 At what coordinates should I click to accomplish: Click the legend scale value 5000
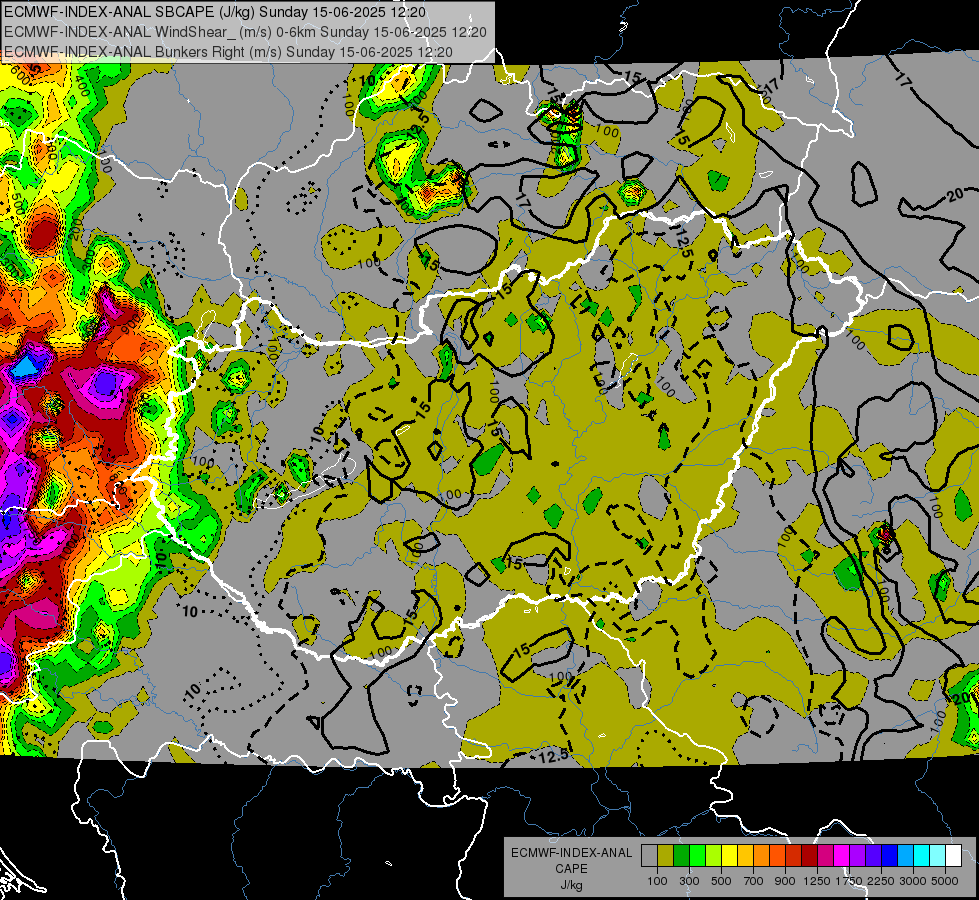(945, 881)
